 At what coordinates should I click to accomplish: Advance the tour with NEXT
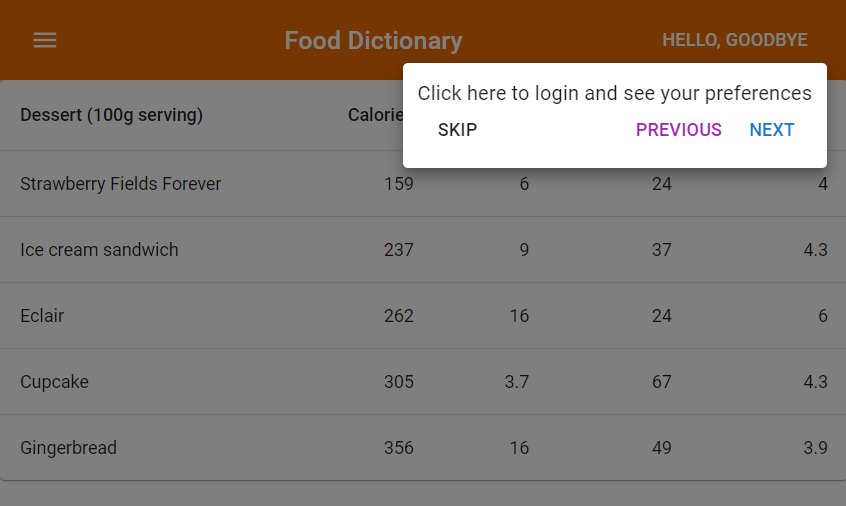point(771,130)
